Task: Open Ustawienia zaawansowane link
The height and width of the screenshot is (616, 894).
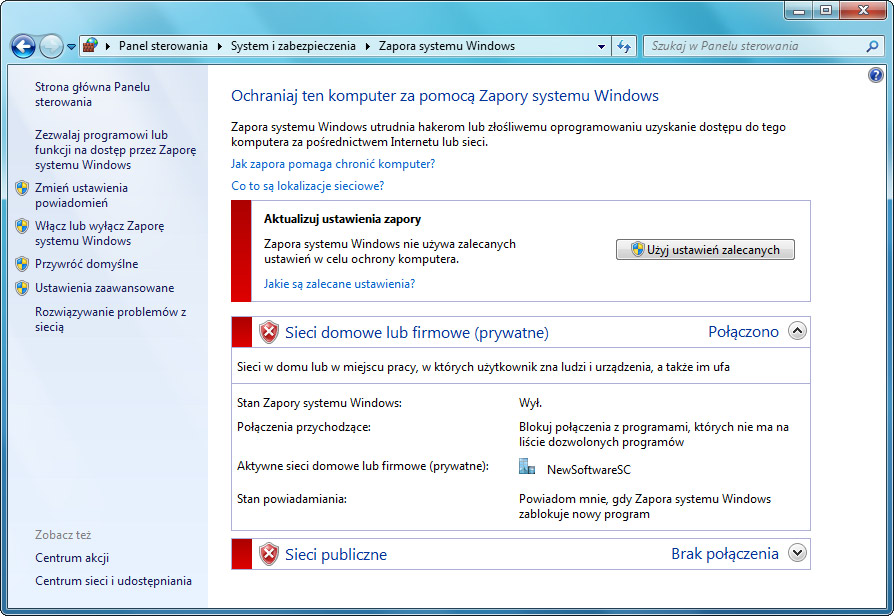Action: click(104, 288)
